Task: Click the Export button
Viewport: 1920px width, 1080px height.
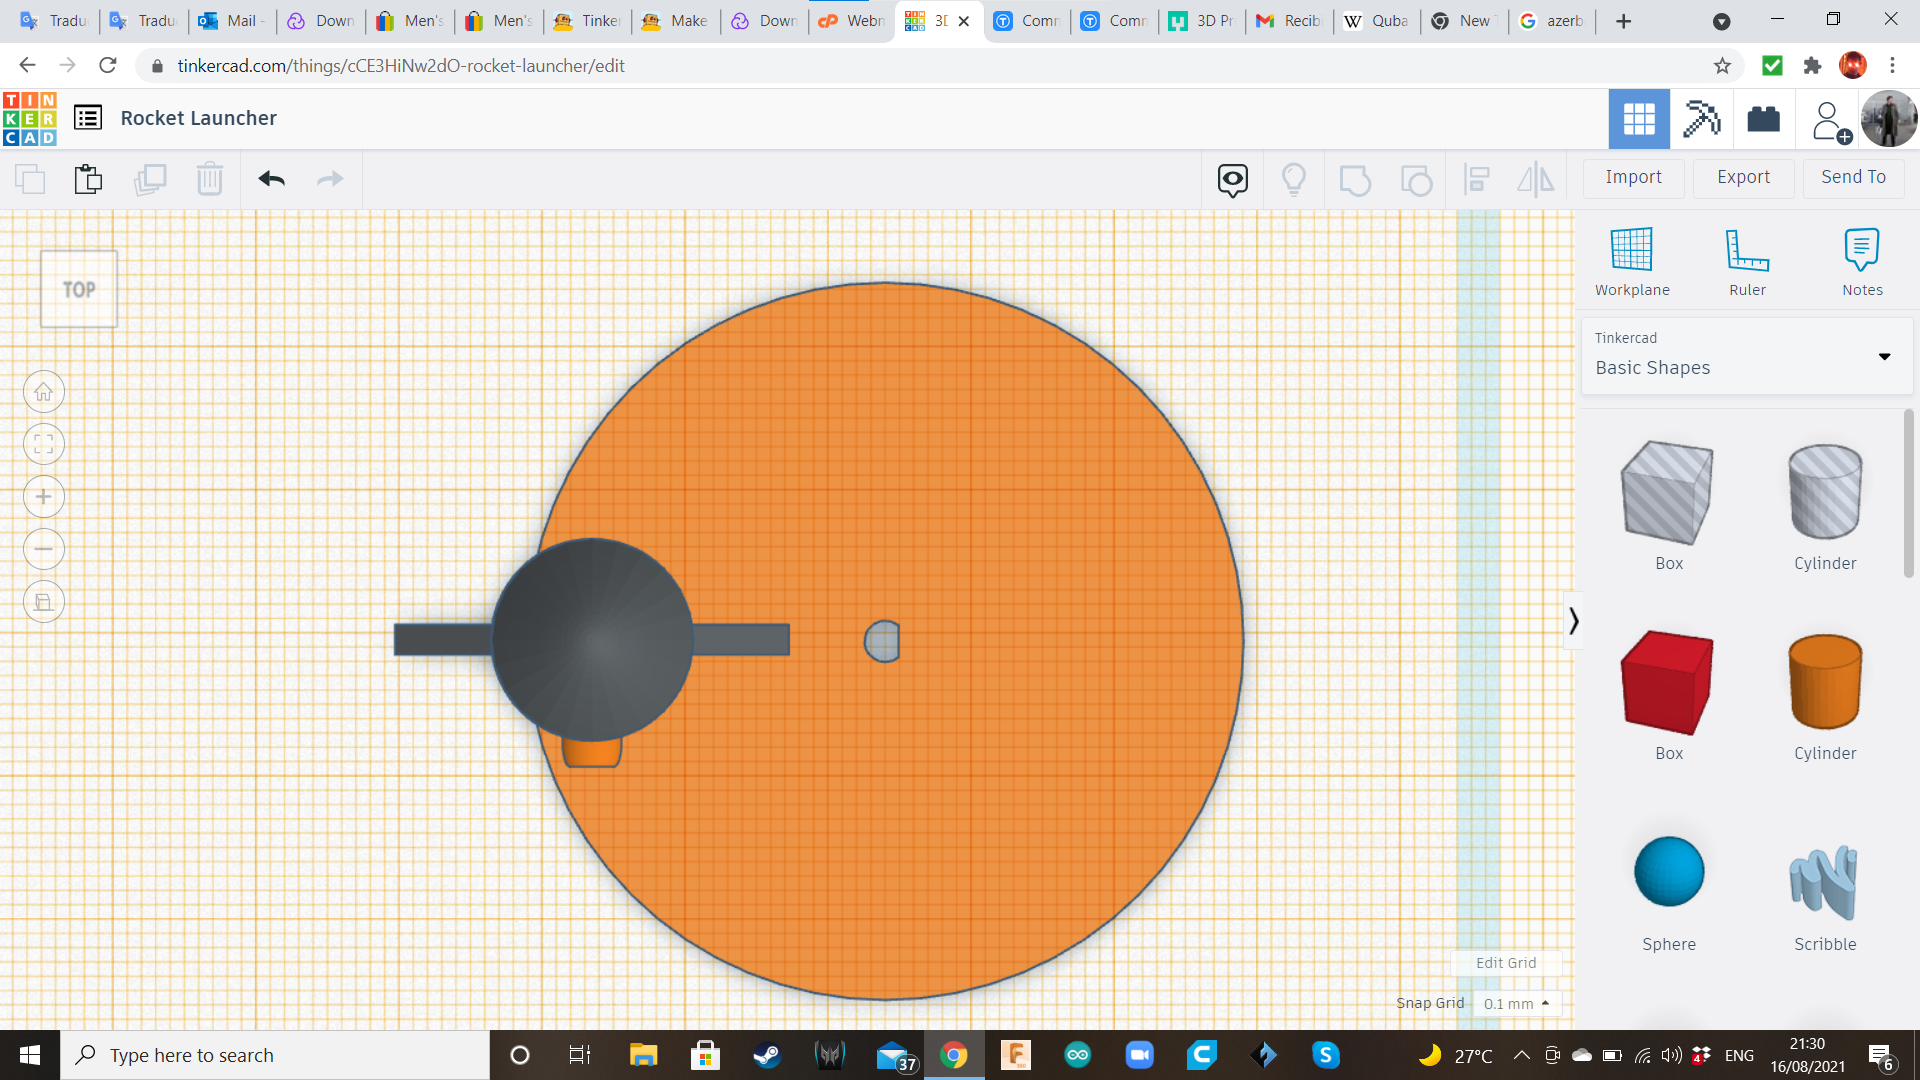Action: coord(1743,177)
